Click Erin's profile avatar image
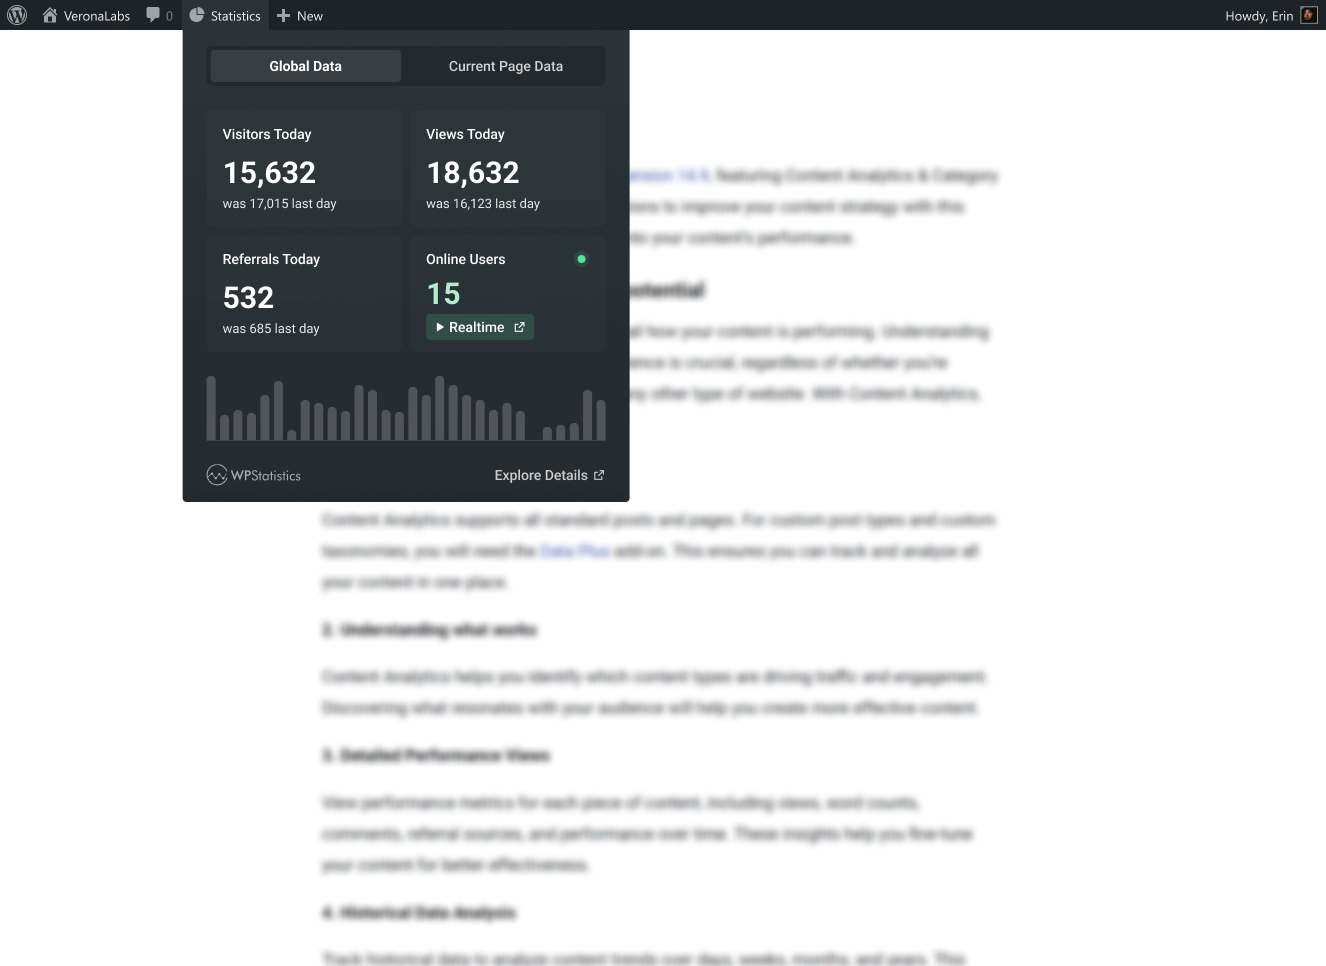This screenshot has height=966, width=1326. coord(1308,15)
